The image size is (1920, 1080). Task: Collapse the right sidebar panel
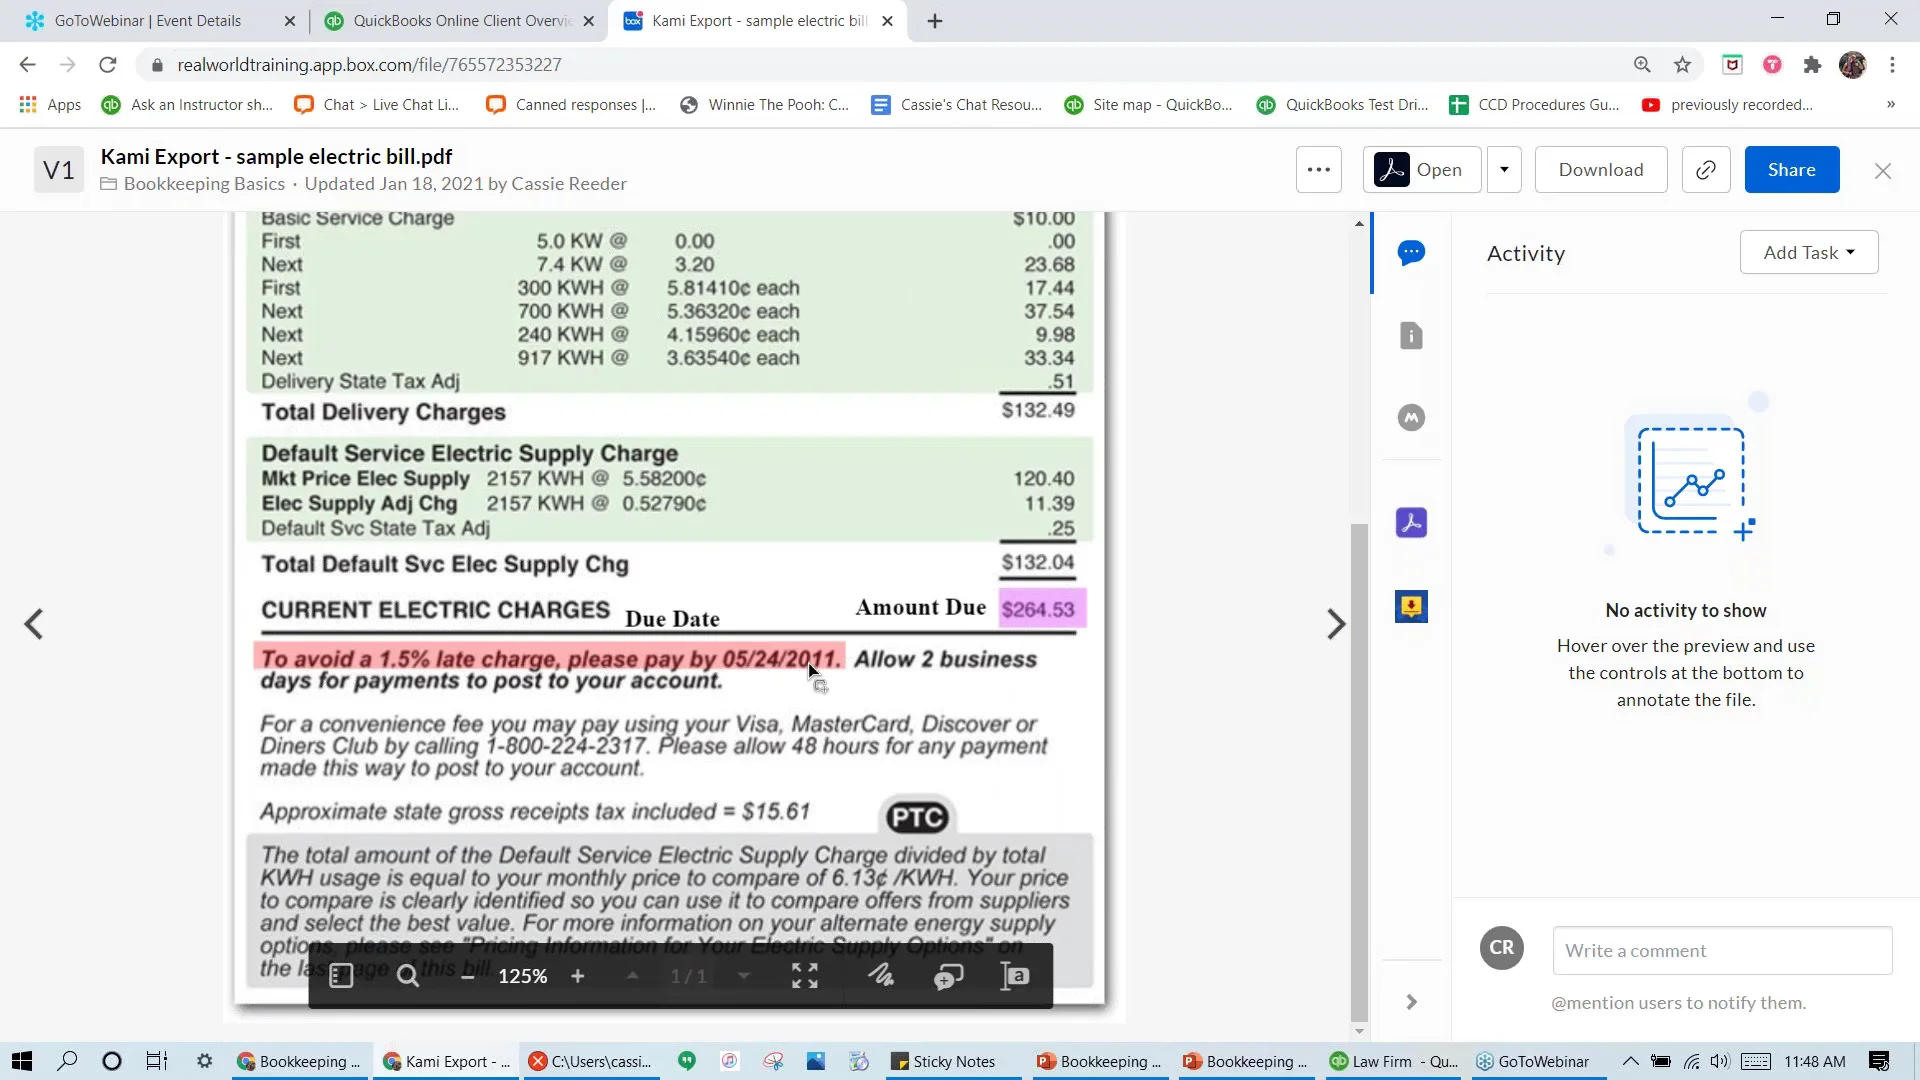coord(1411,1002)
